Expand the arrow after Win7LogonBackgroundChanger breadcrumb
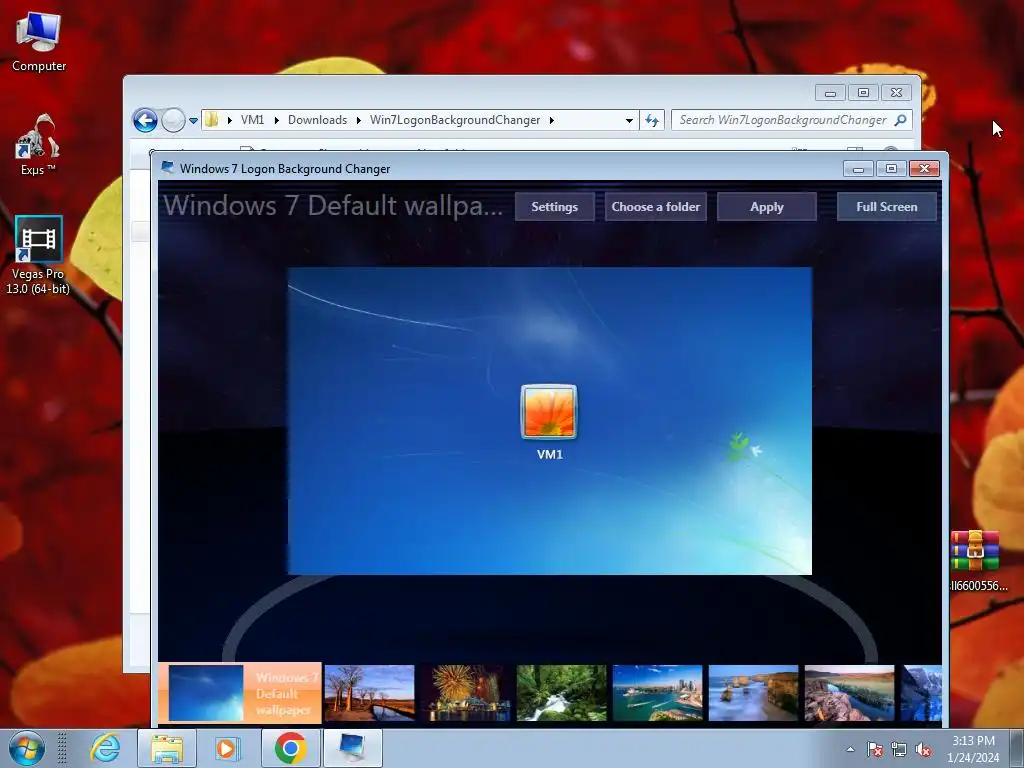This screenshot has height=768, width=1024. point(552,120)
